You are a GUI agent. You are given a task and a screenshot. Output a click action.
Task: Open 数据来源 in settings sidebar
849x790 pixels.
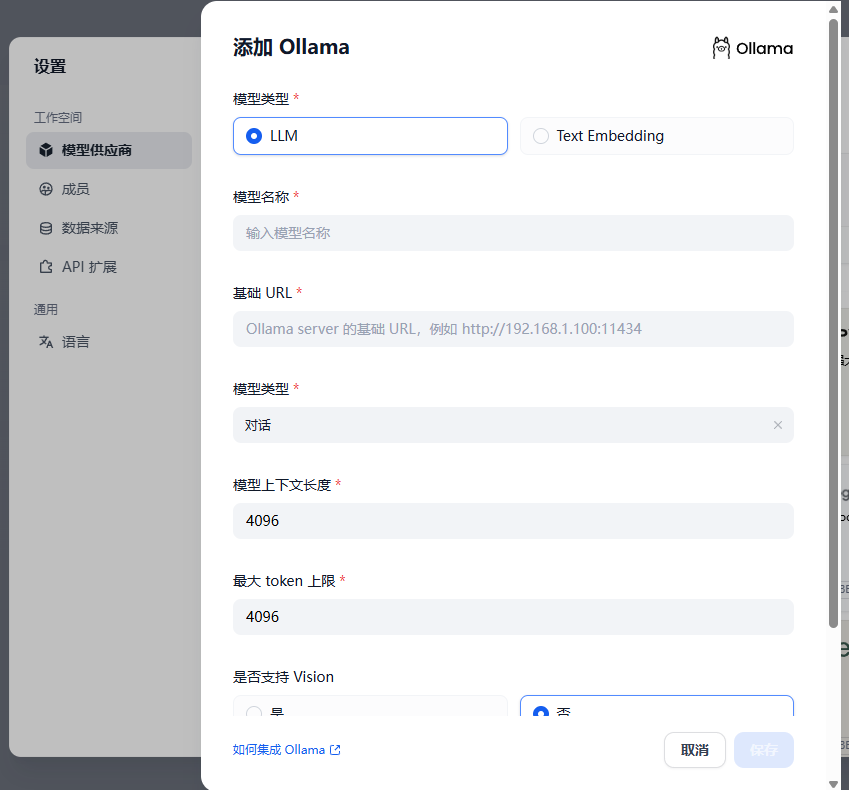[x=109, y=228]
